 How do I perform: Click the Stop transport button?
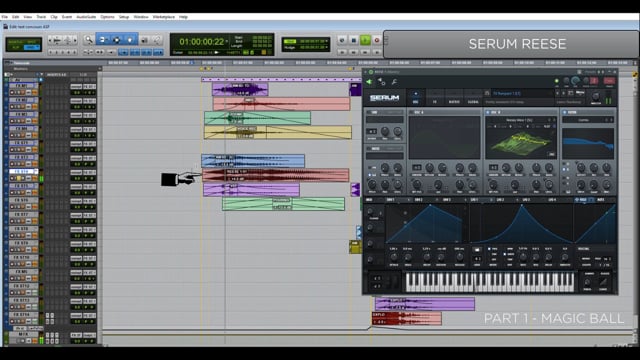pyautogui.click(x=354, y=40)
